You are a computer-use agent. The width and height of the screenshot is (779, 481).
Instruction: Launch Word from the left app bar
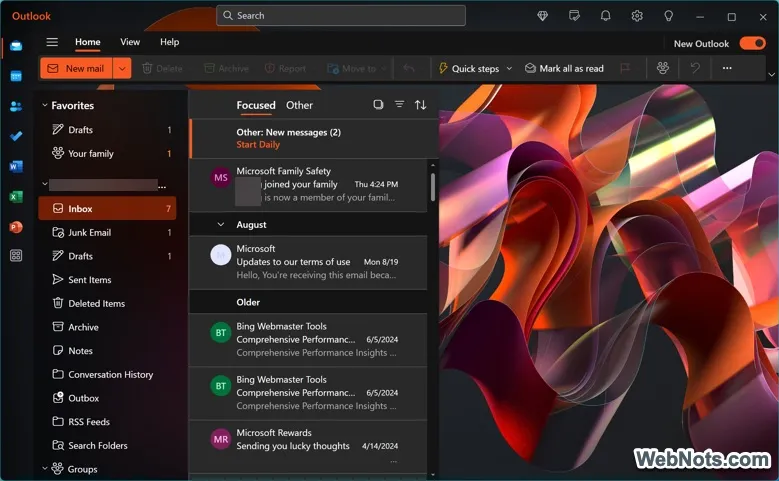coord(16,166)
